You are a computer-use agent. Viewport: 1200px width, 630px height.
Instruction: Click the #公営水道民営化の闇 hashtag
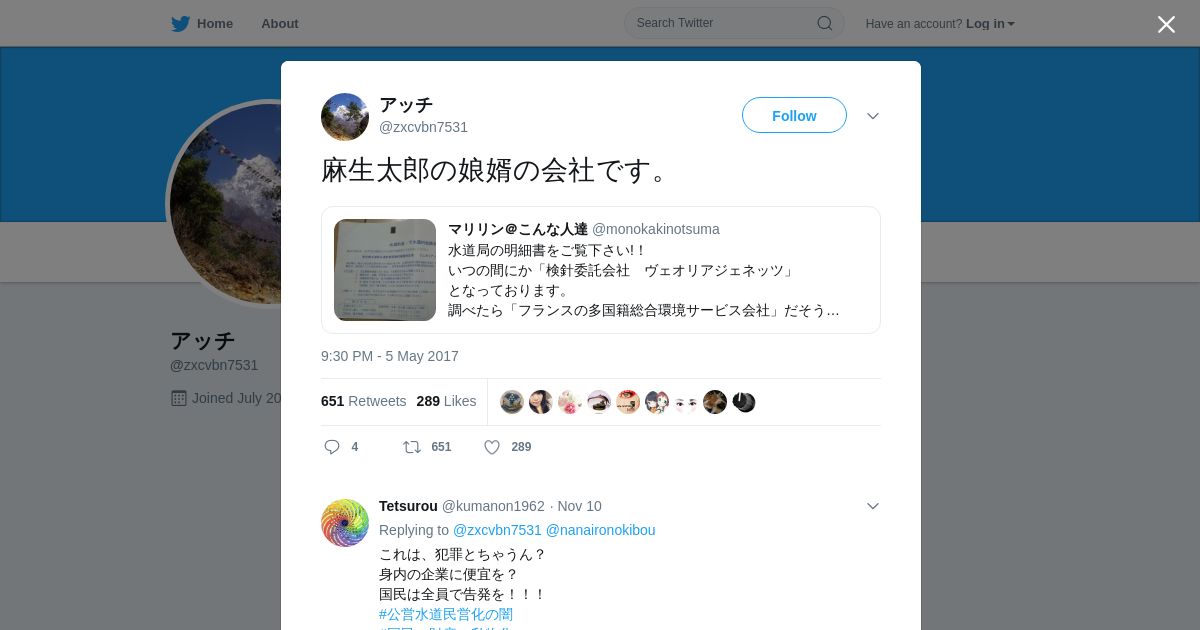[x=446, y=614]
